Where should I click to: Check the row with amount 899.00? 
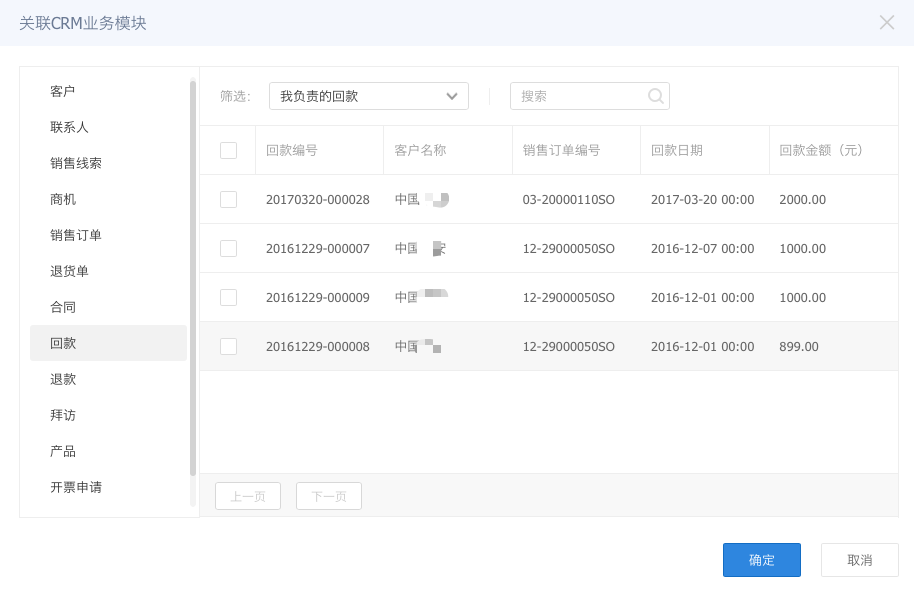[228, 346]
